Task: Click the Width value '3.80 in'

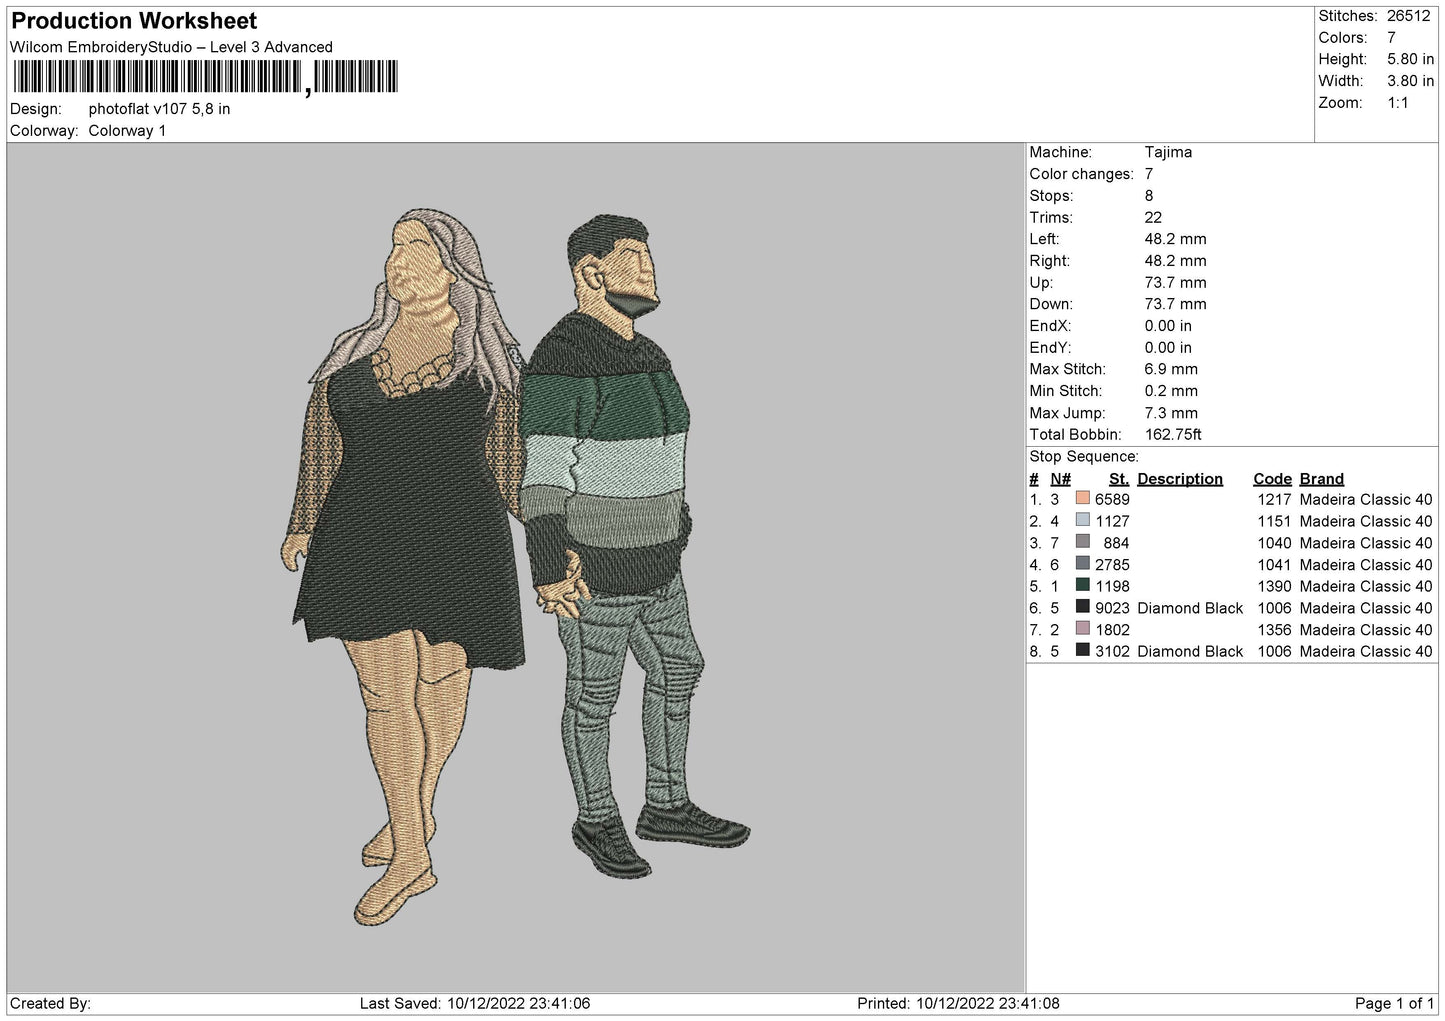Action: point(1410,81)
